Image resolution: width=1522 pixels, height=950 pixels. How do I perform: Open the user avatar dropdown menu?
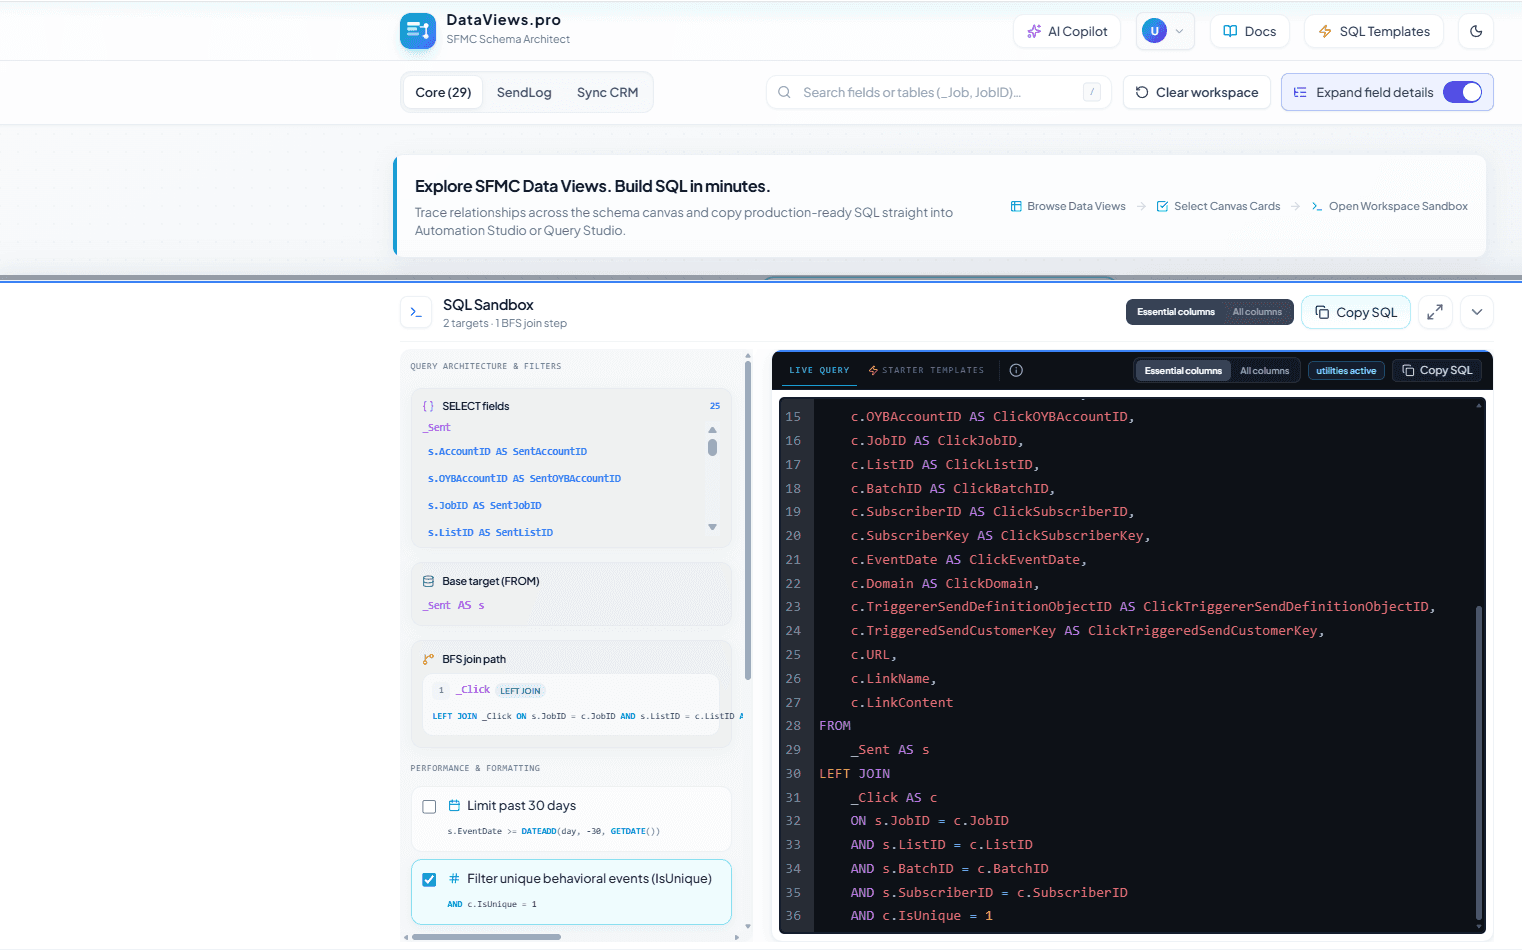[1165, 31]
